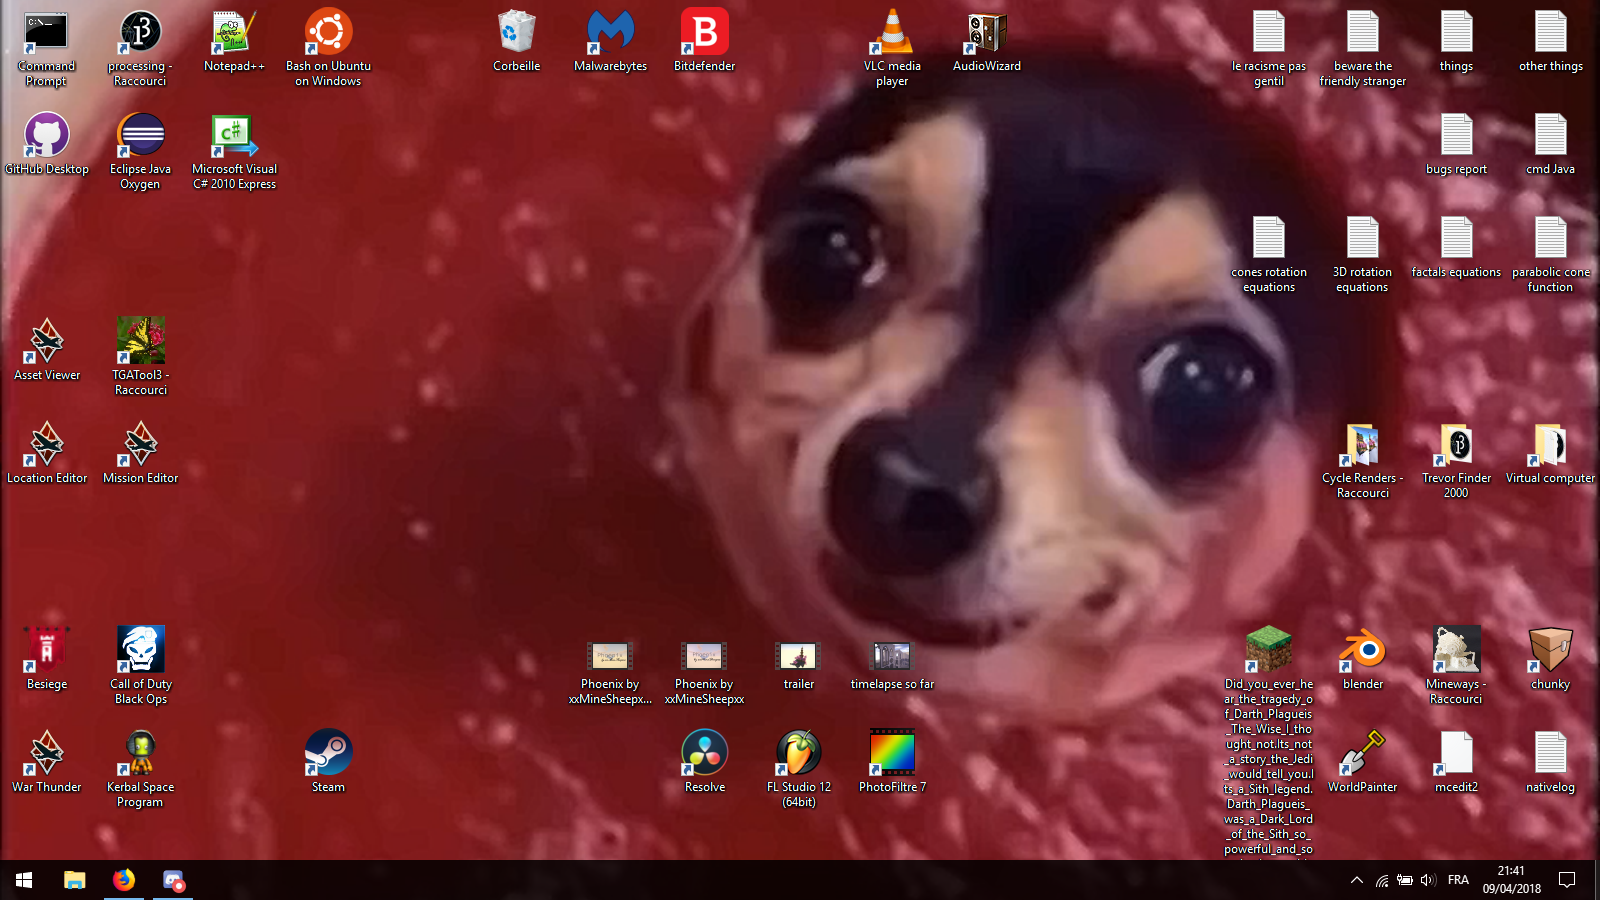Image resolution: width=1600 pixels, height=900 pixels.
Task: Open Firefox from the taskbar
Action: 124,880
